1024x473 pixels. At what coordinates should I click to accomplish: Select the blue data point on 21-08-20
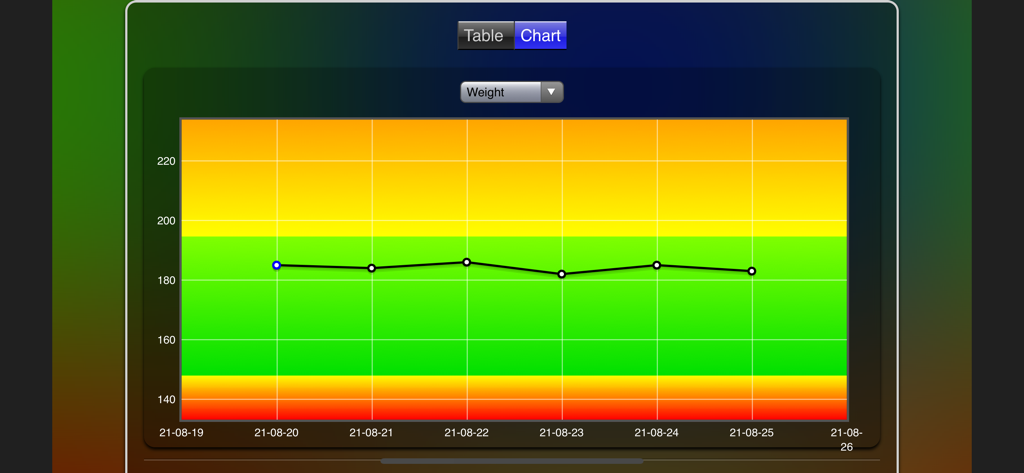(x=277, y=265)
